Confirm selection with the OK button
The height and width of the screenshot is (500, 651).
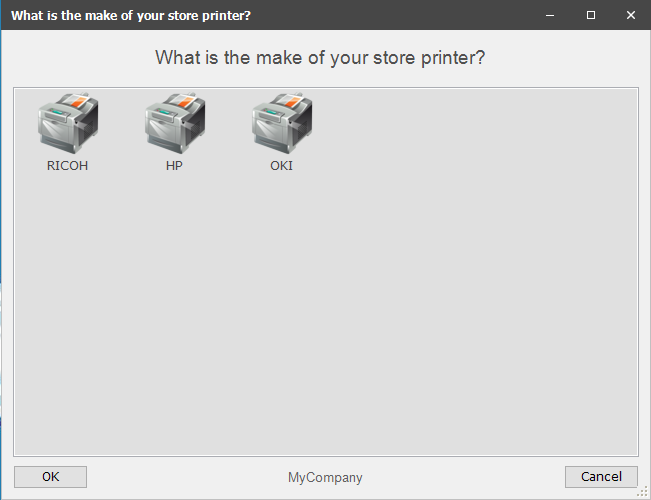pos(50,477)
